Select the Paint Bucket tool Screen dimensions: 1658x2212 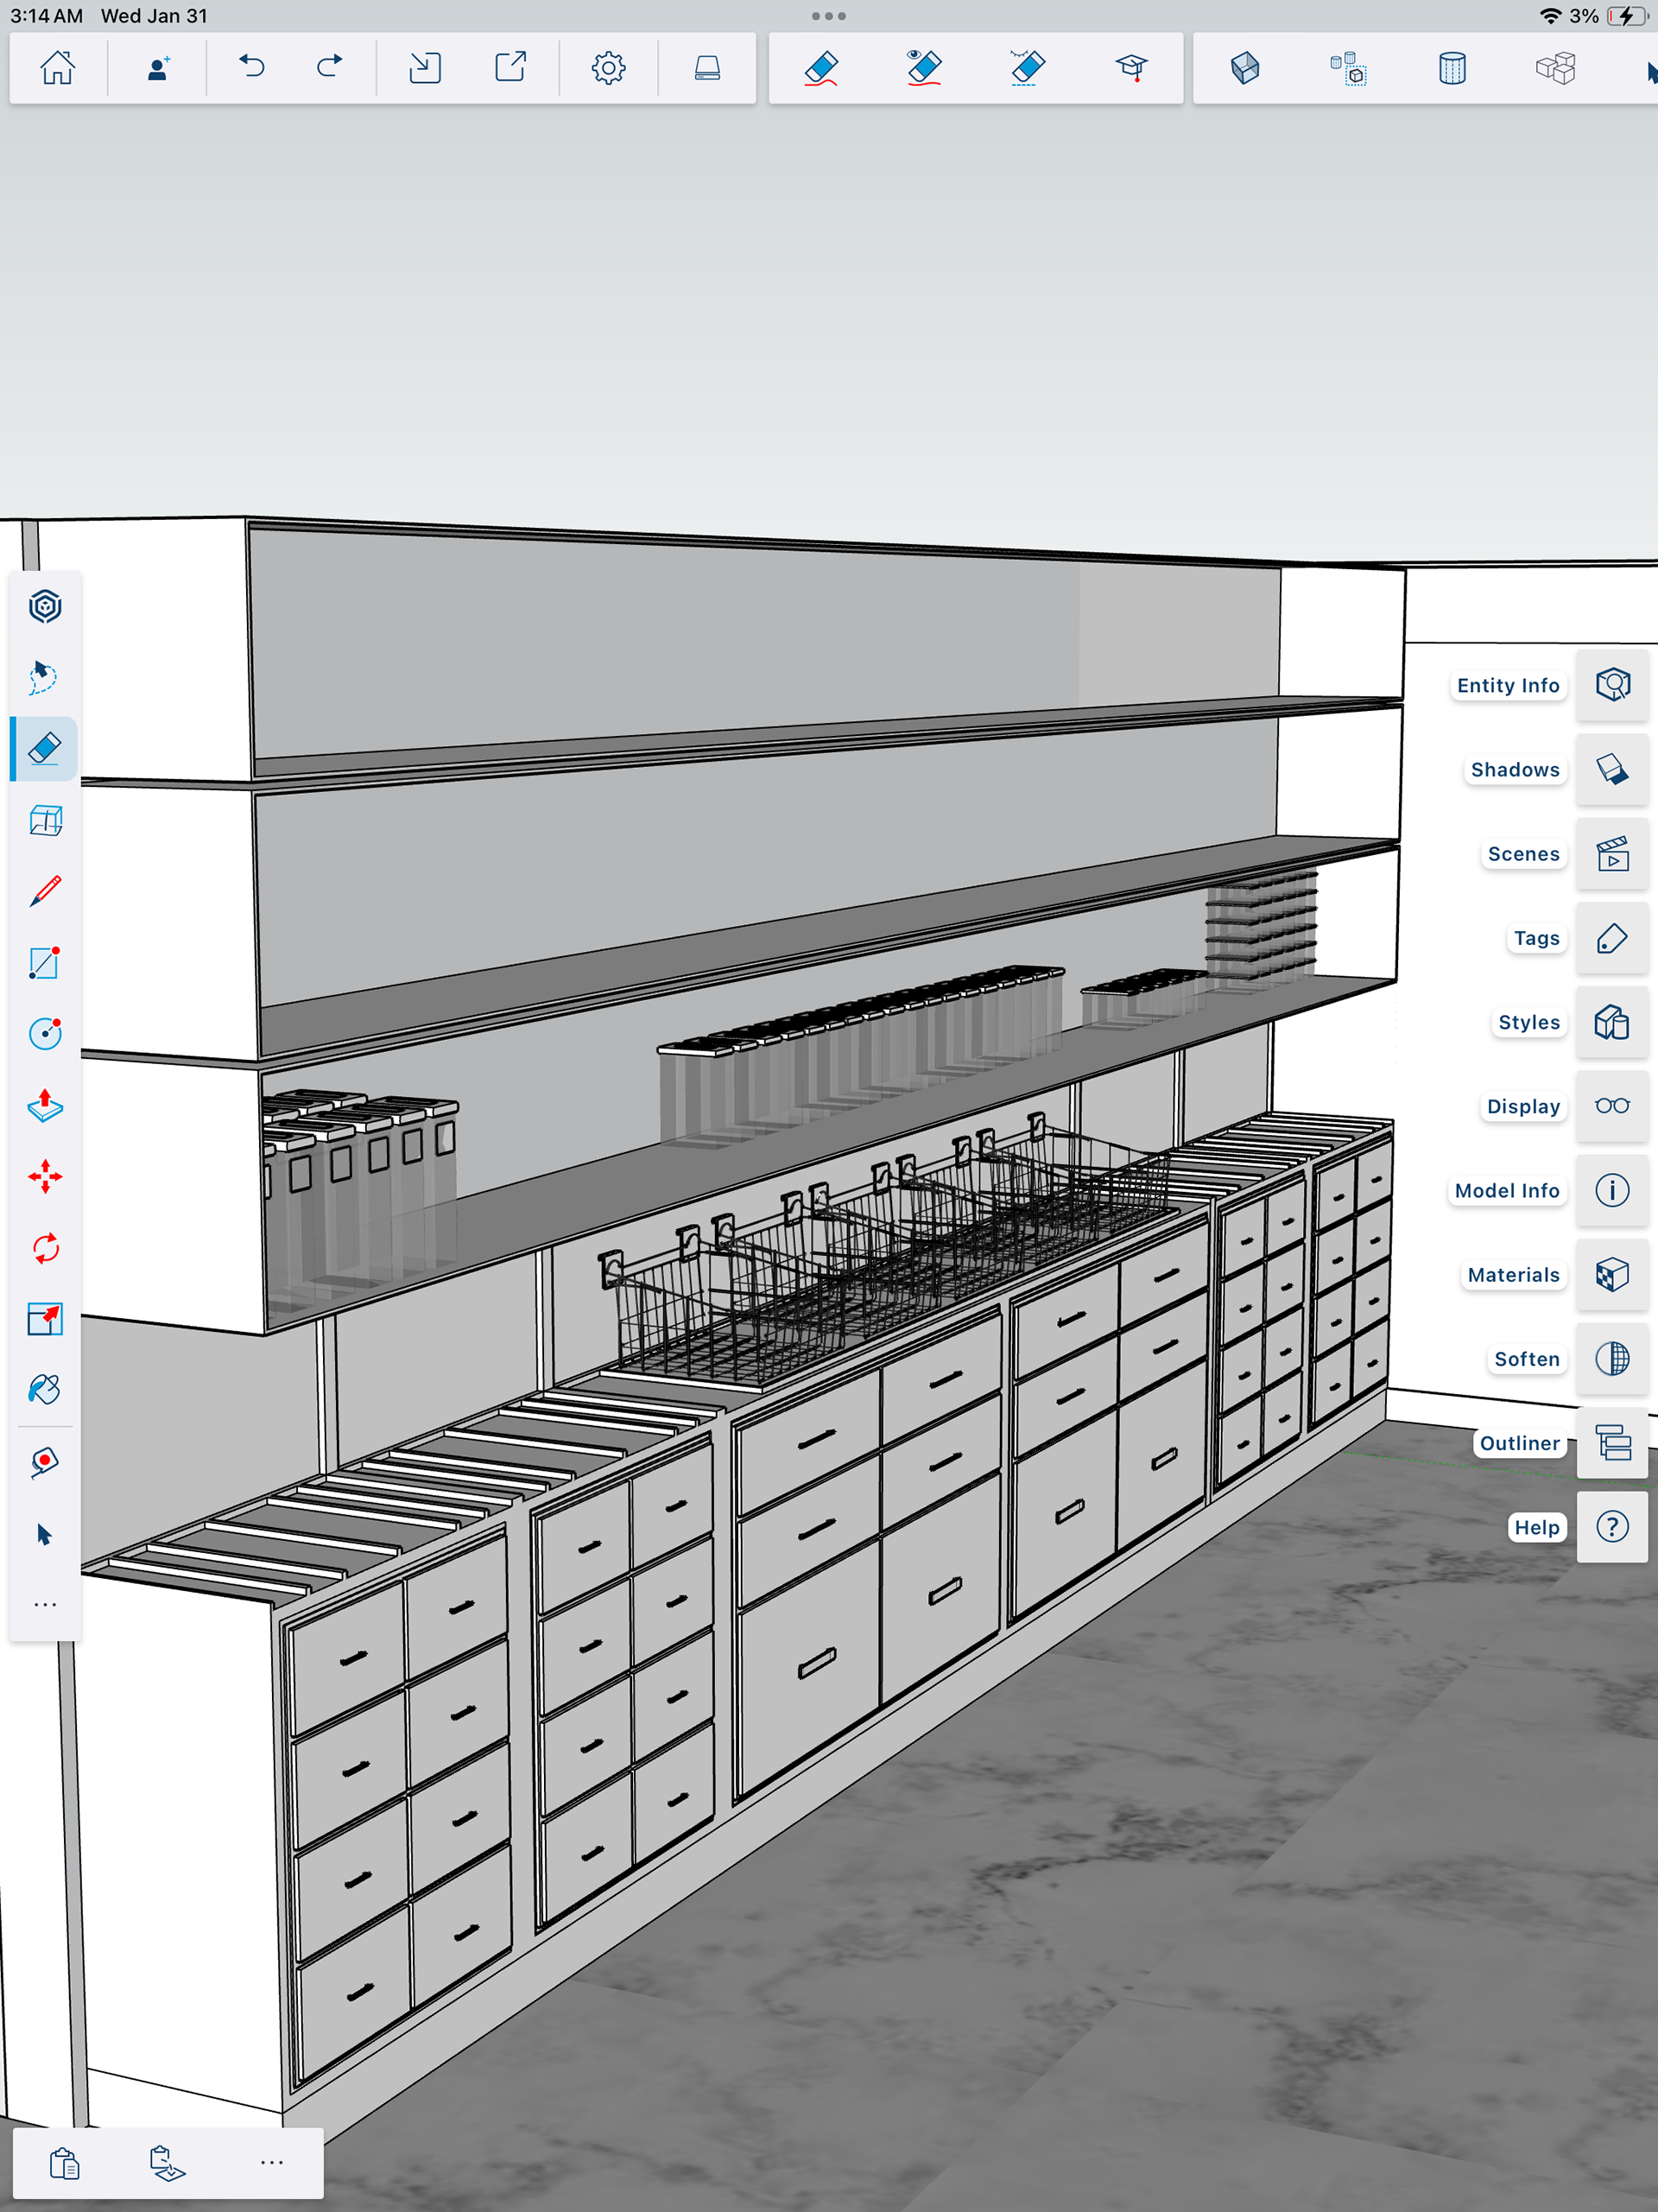pos(45,1390)
